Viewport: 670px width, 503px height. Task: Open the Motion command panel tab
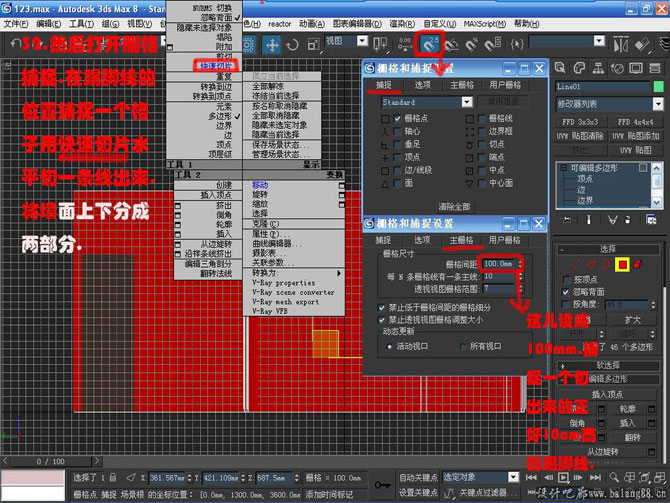[x=617, y=68]
